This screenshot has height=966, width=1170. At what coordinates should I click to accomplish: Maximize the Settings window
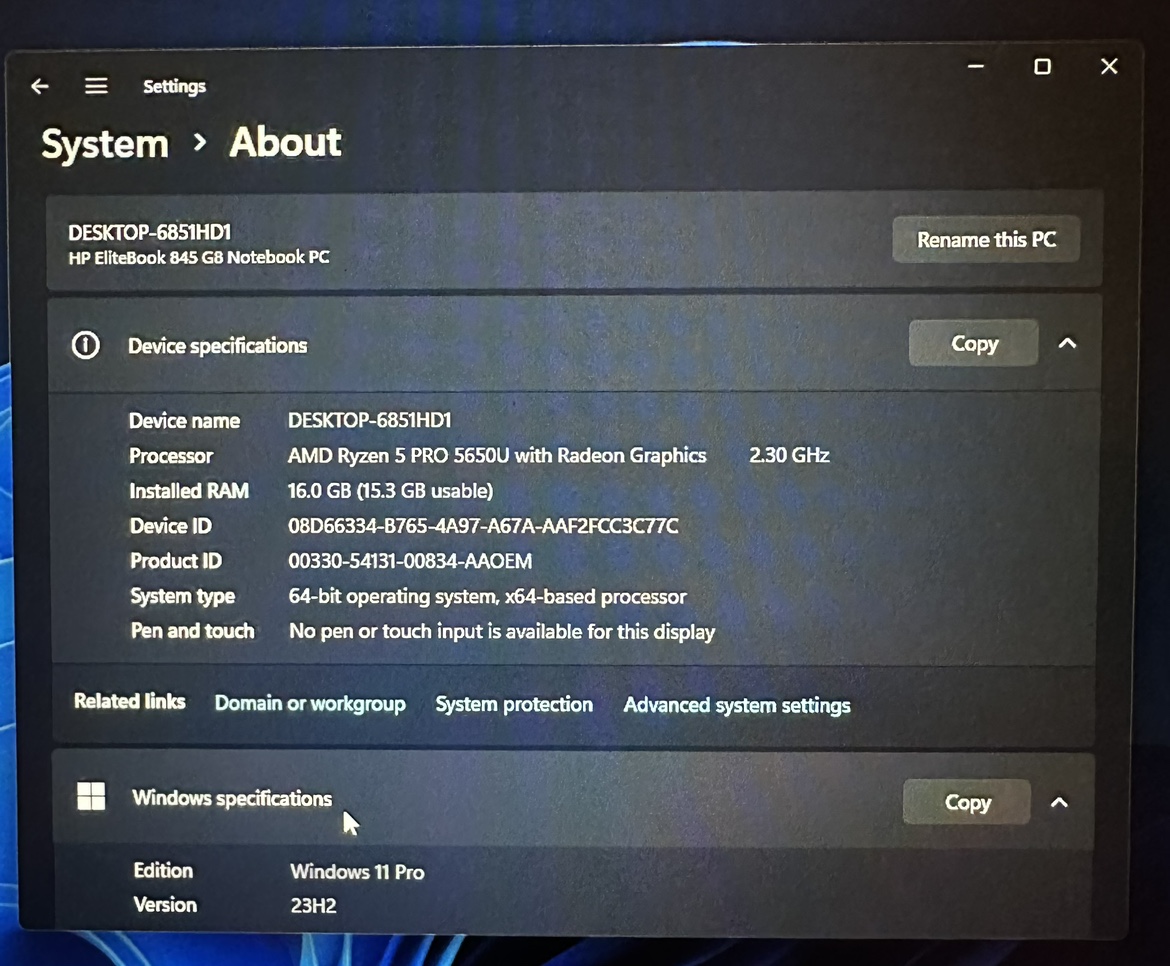tap(1042, 67)
